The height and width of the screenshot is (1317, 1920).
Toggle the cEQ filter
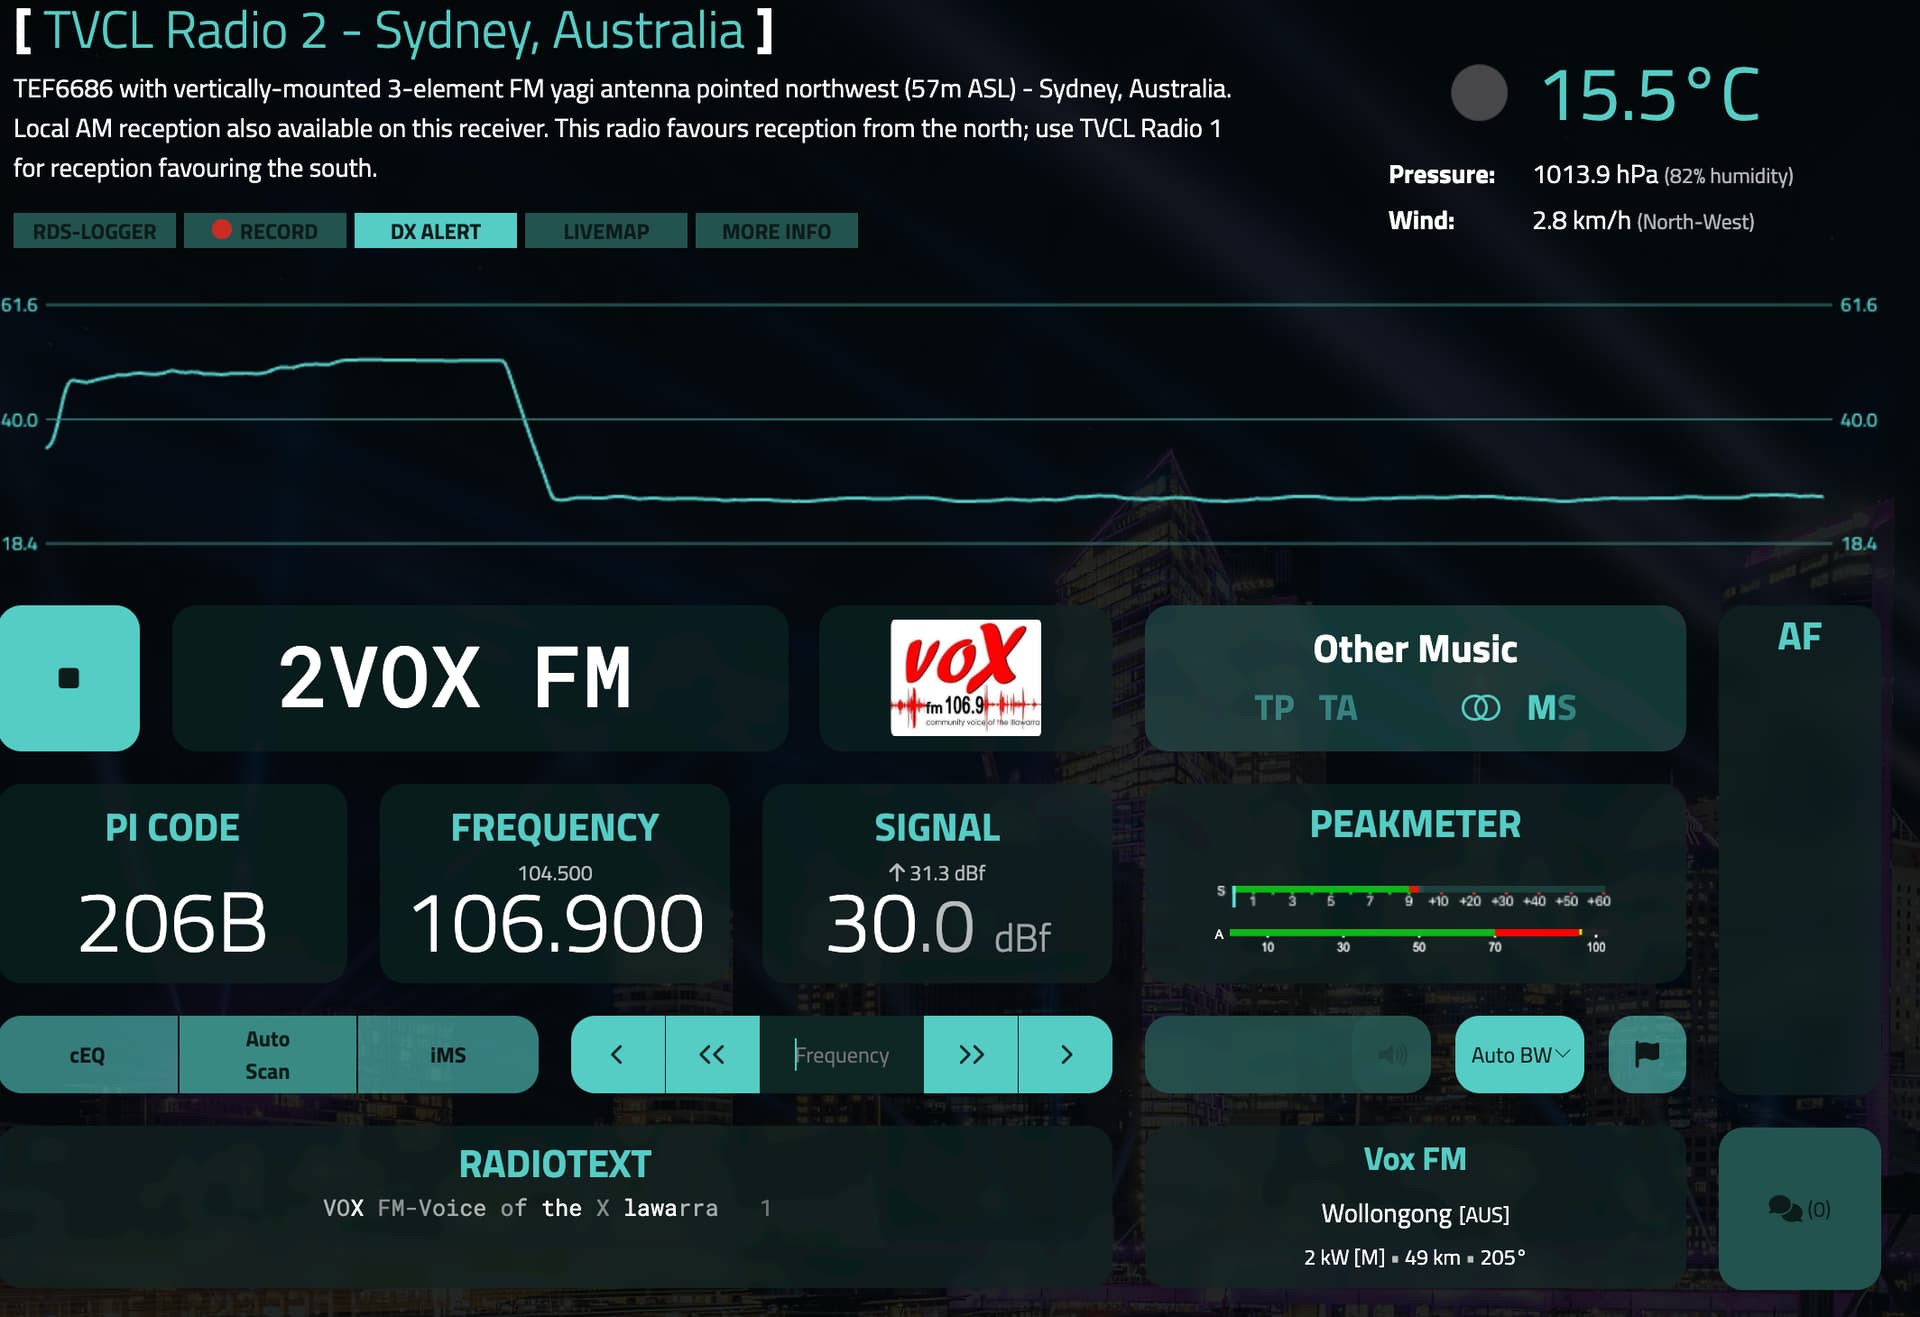tap(88, 1054)
